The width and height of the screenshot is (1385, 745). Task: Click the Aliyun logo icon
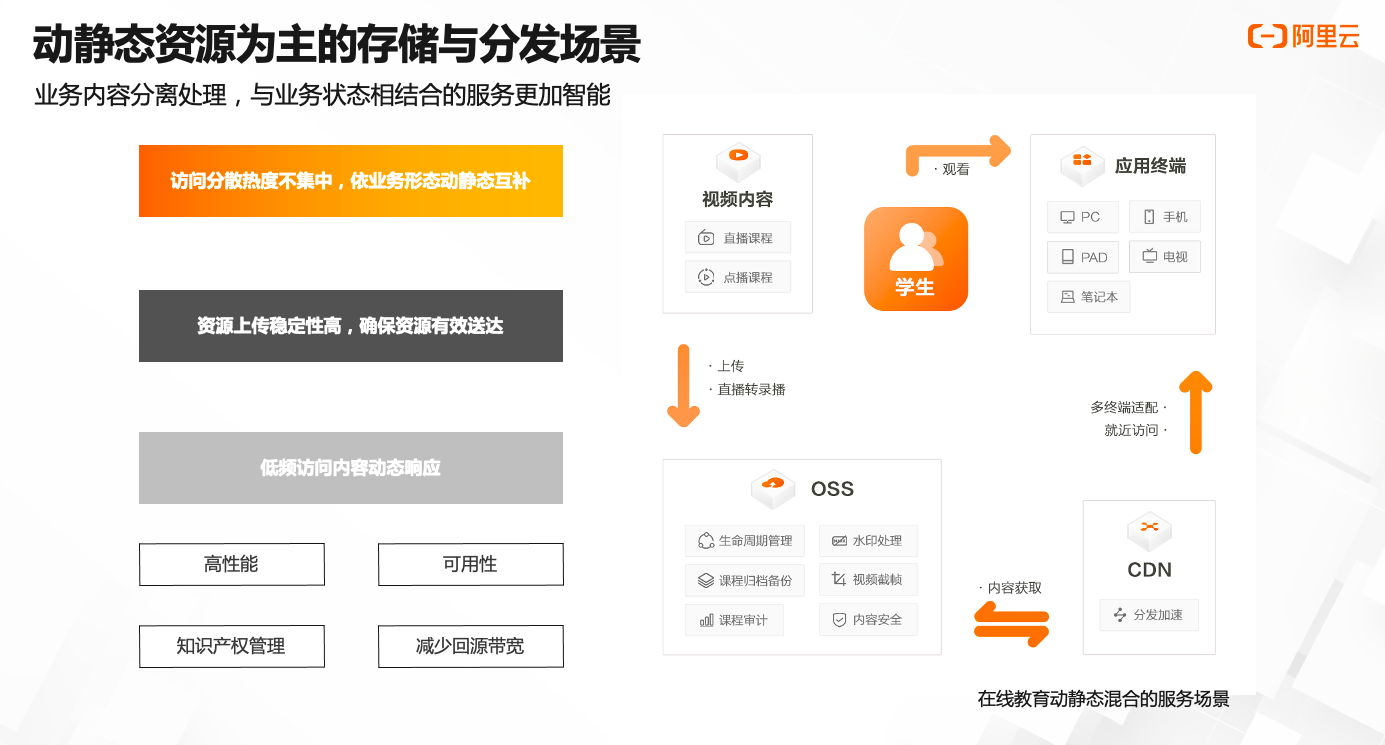click(x=1267, y=37)
